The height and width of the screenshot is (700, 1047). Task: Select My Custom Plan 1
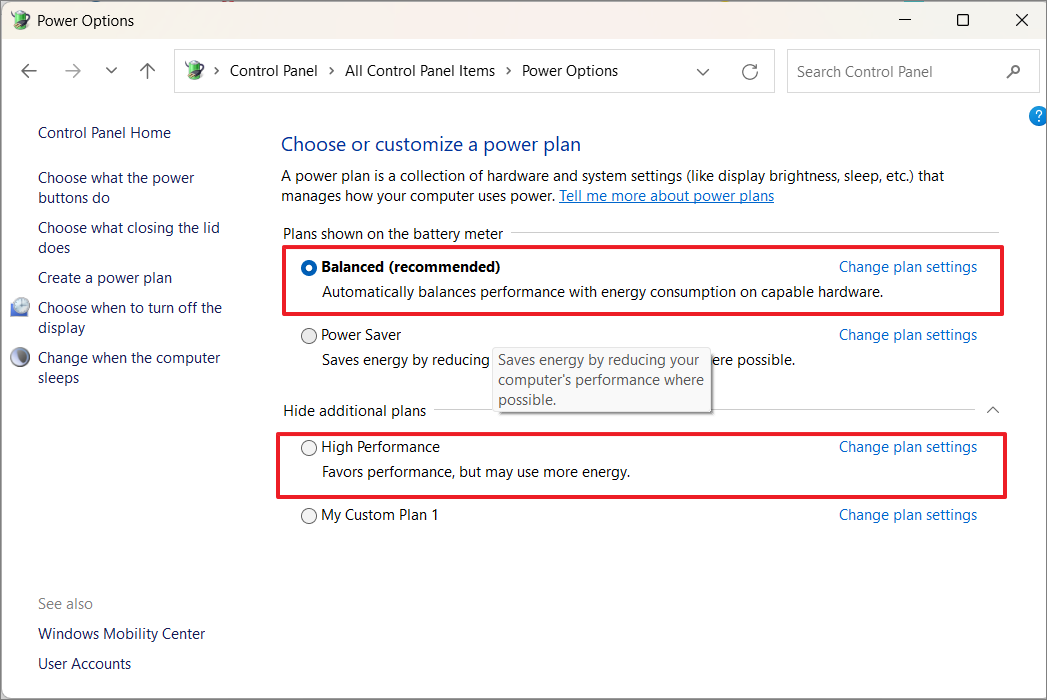pyautogui.click(x=309, y=515)
